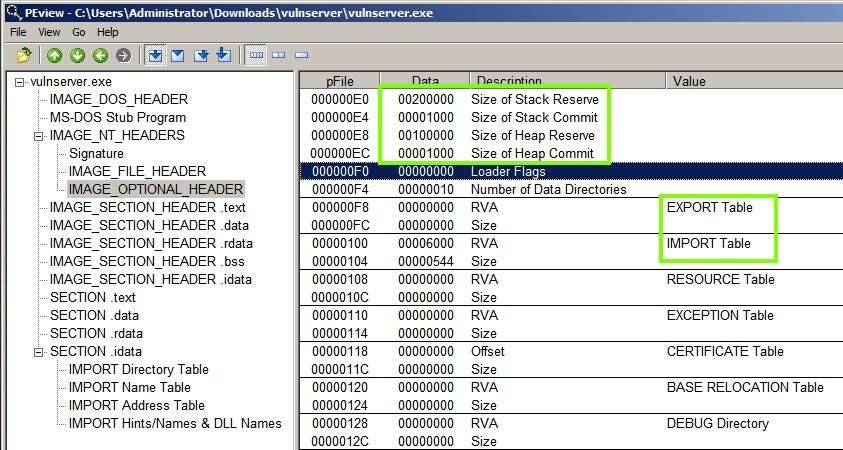Screen dimensions: 843x450
Task: Click the 00200000 stack reserve data cell
Action: (x=426, y=99)
